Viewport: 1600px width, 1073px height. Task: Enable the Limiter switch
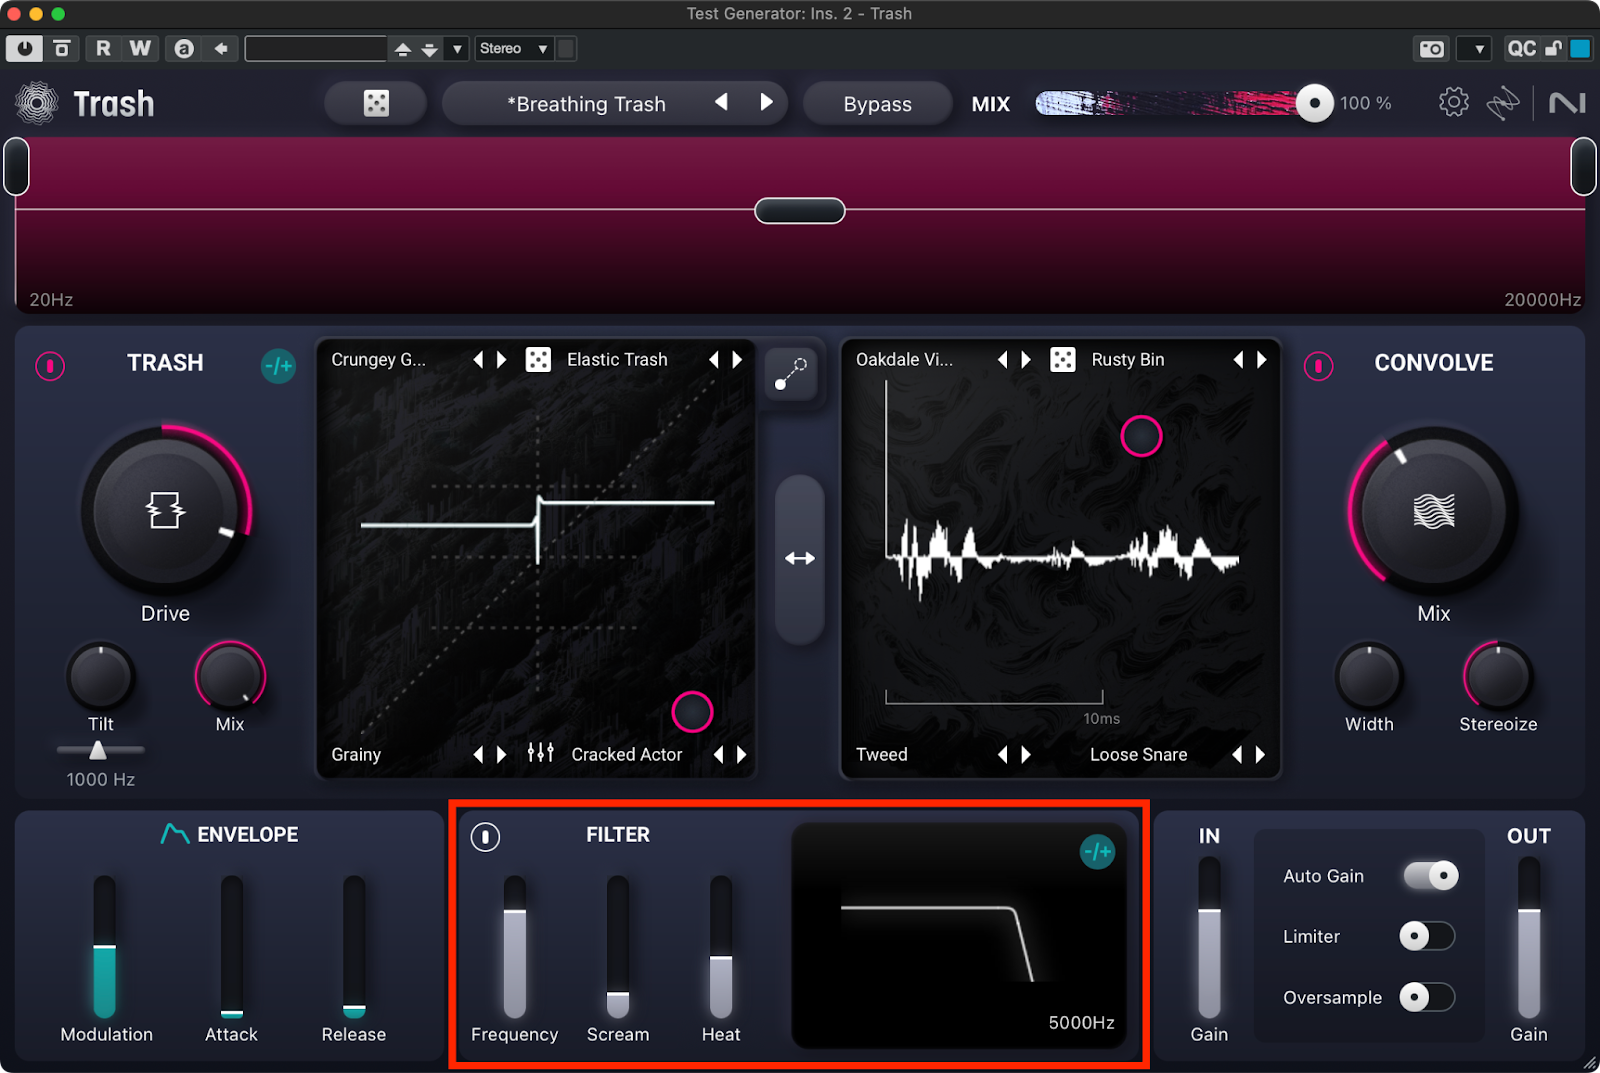(1427, 936)
